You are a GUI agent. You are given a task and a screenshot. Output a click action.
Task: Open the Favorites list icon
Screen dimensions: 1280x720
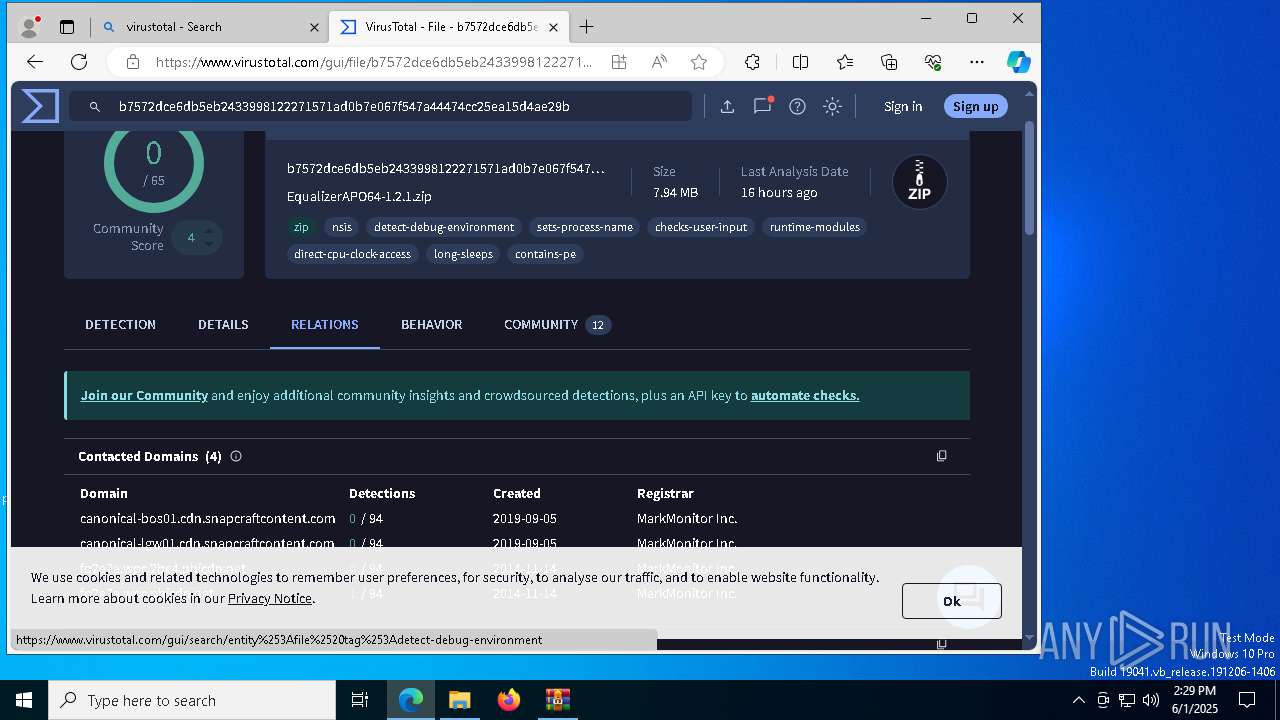tap(845, 62)
